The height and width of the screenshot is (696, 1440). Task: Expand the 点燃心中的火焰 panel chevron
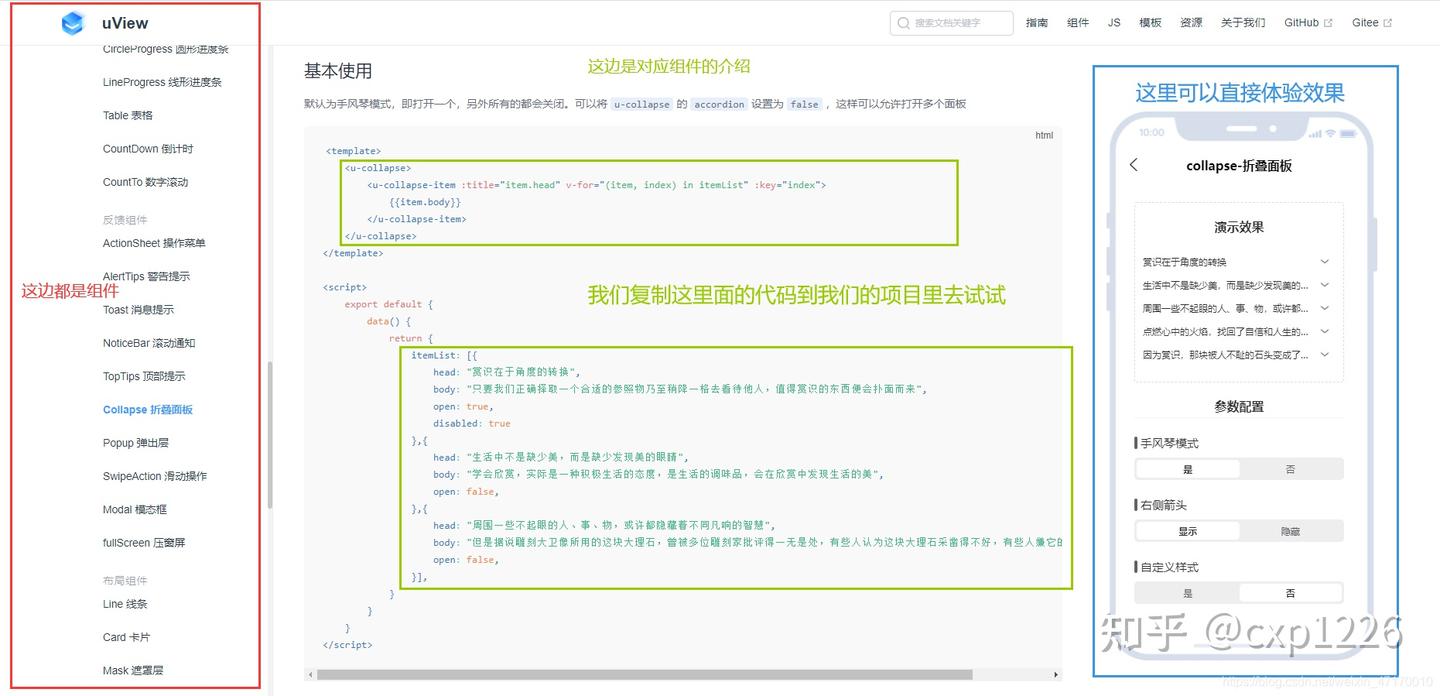[x=1325, y=331]
